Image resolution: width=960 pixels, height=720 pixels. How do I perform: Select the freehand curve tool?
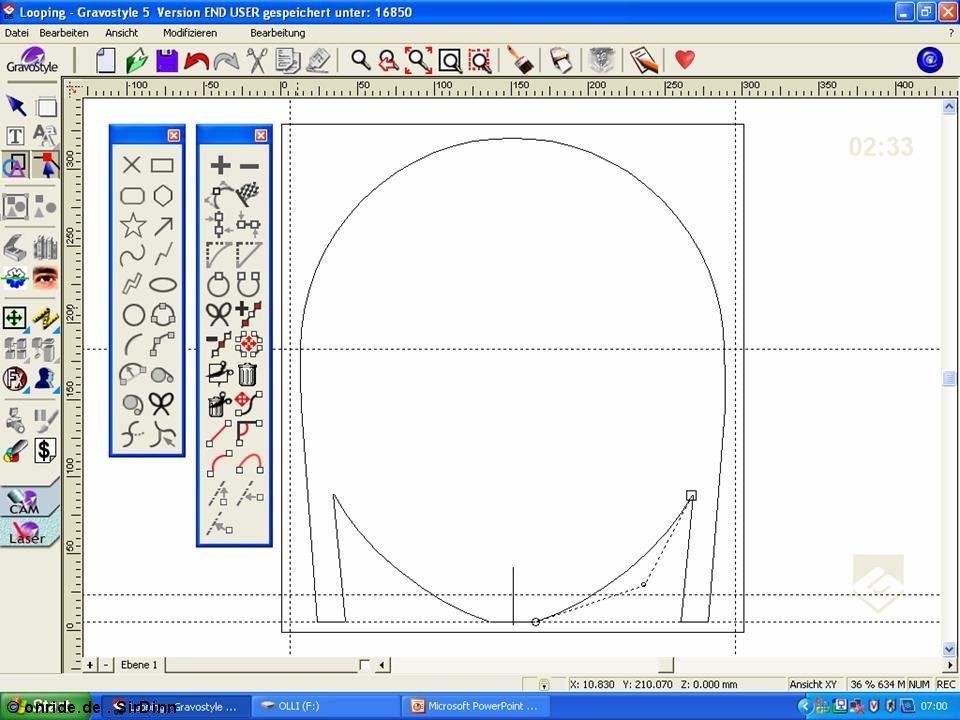point(132,255)
